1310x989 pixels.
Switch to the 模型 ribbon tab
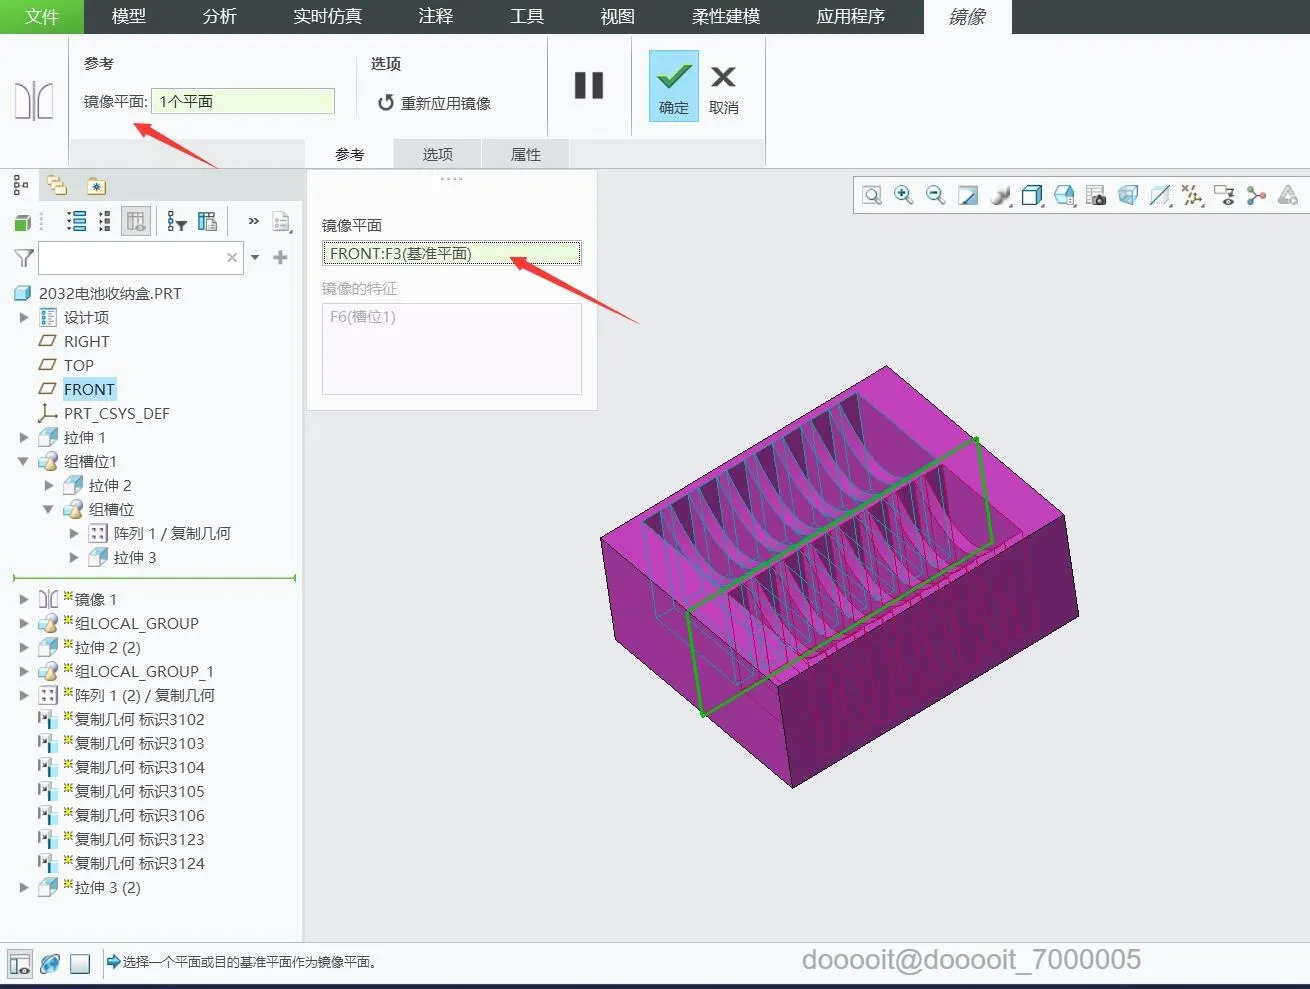(129, 17)
